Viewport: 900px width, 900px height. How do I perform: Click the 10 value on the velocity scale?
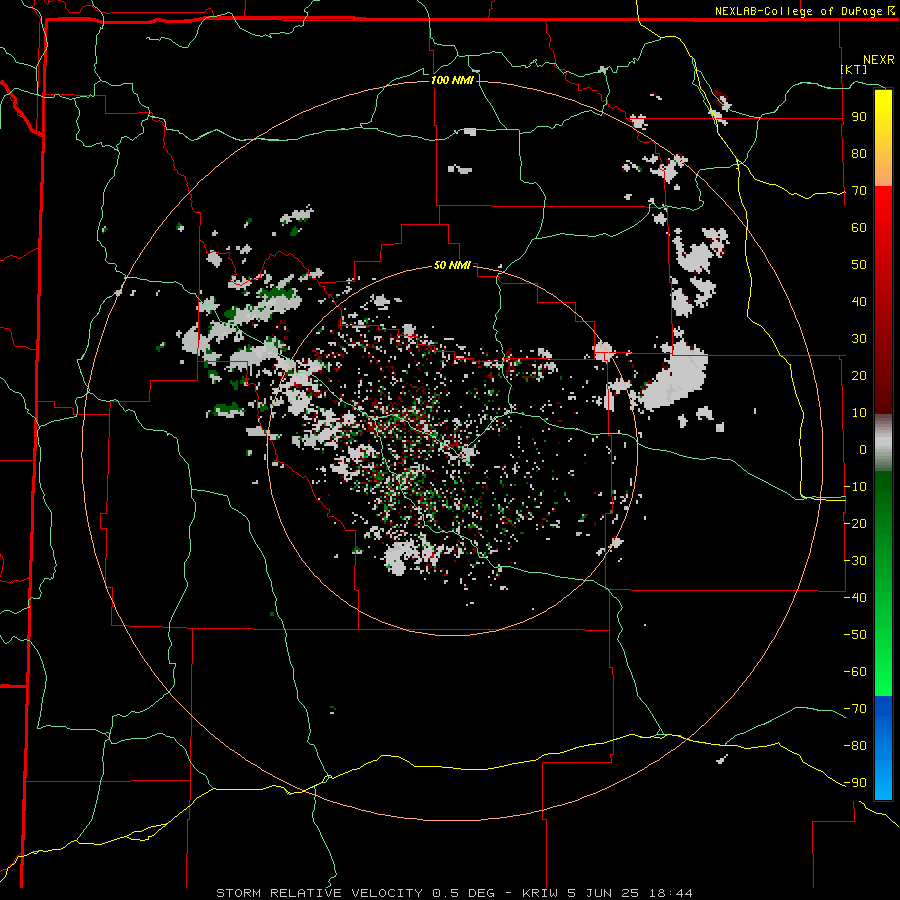click(x=859, y=413)
